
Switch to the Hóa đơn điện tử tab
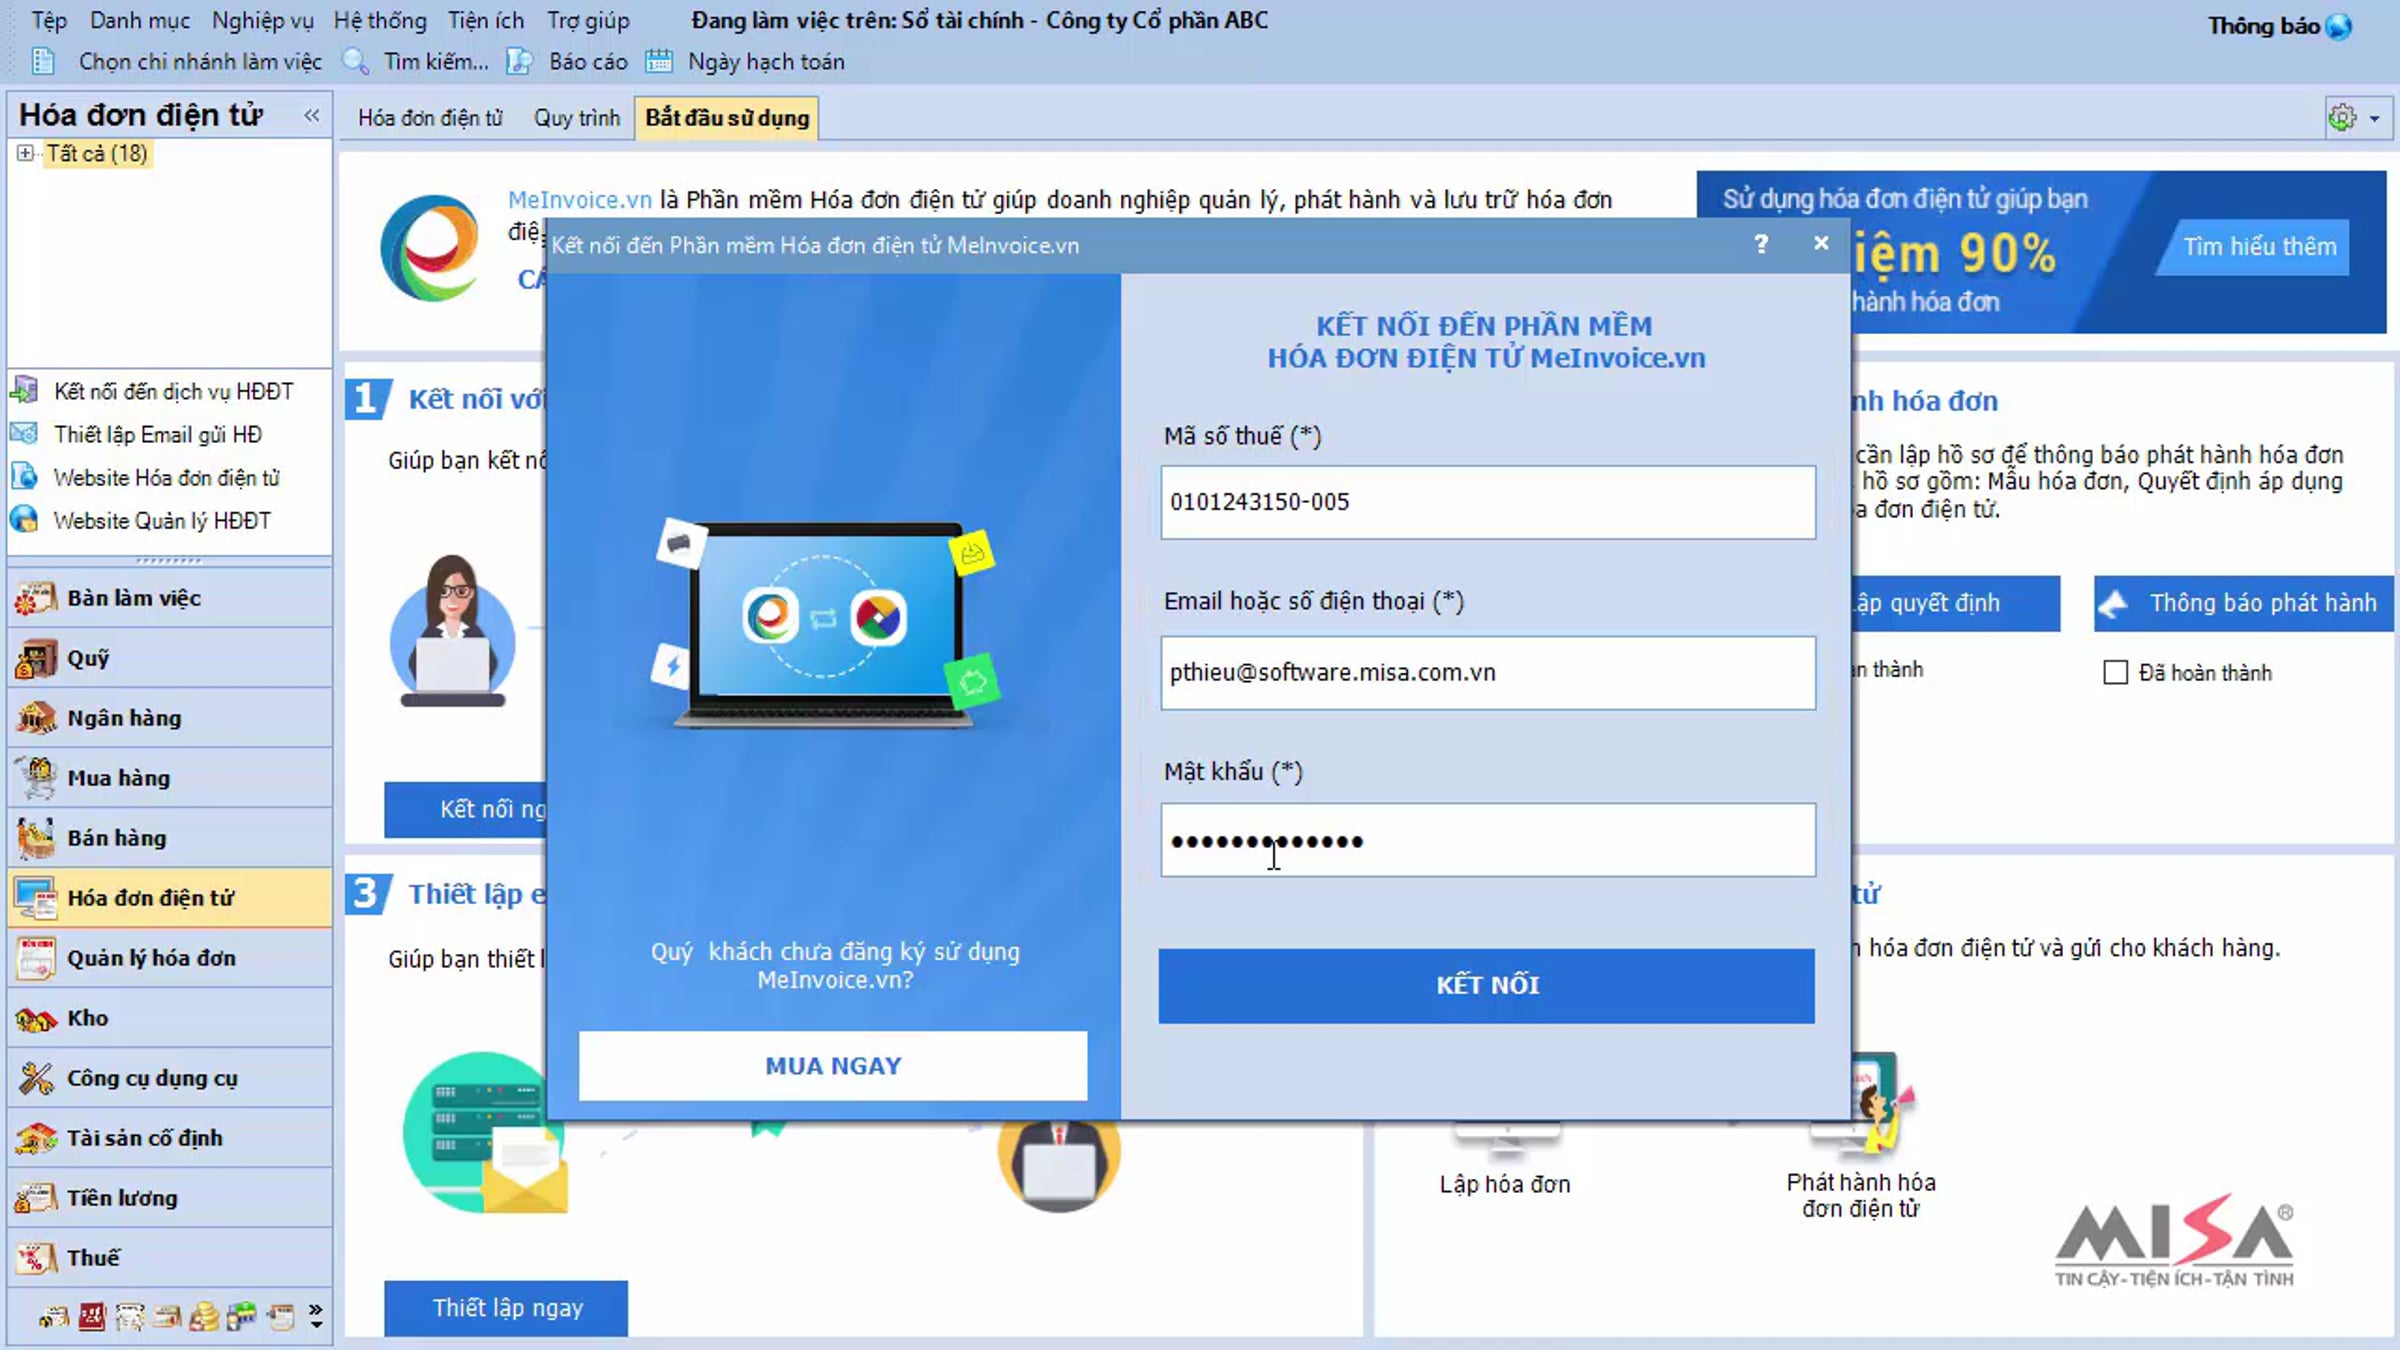pyautogui.click(x=431, y=118)
